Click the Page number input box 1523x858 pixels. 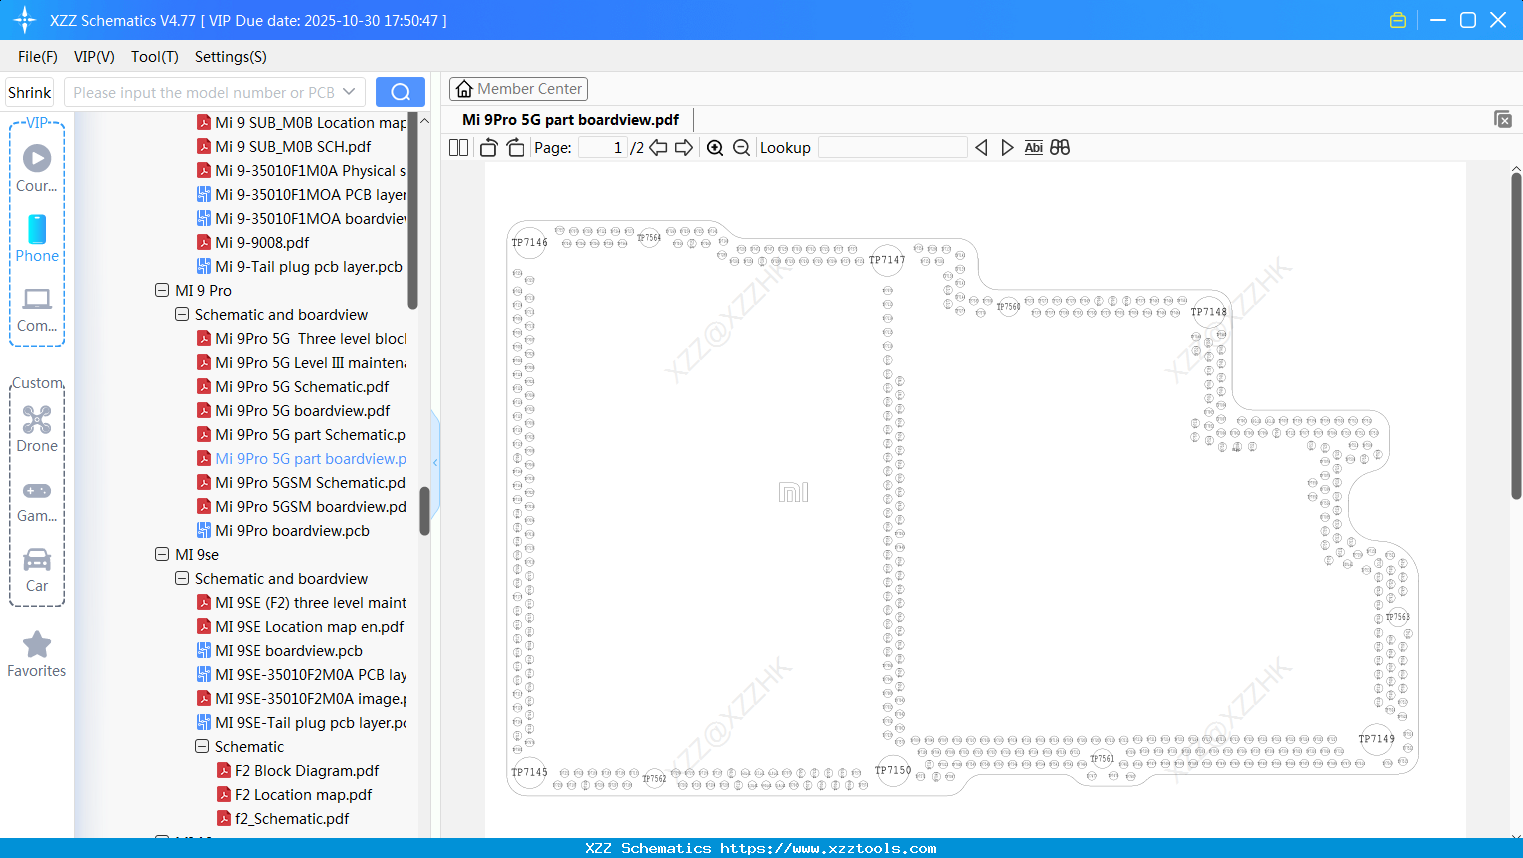pyautogui.click(x=602, y=148)
